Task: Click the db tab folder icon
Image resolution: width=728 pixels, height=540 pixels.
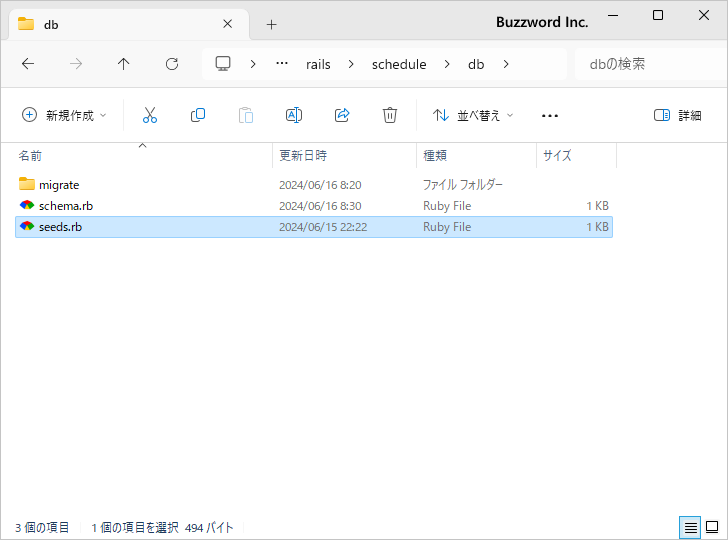Action: [26, 24]
